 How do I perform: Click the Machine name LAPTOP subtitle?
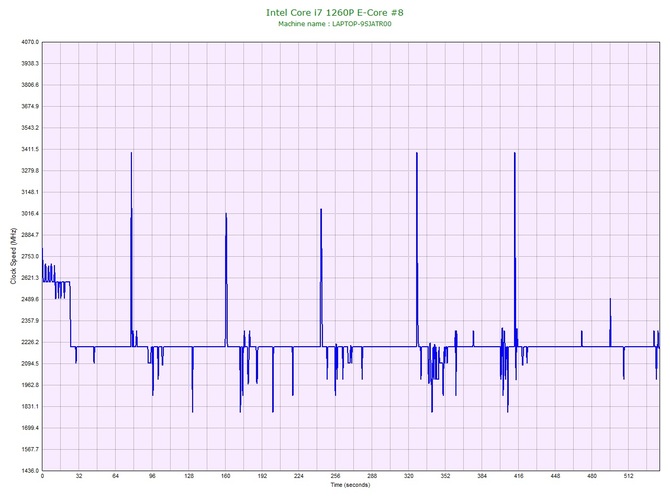(335, 24)
